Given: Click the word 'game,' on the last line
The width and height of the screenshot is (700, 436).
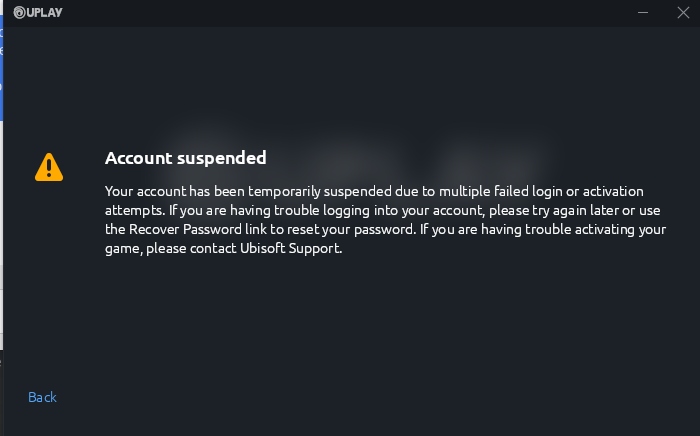Looking at the screenshot, I should coord(124,249).
